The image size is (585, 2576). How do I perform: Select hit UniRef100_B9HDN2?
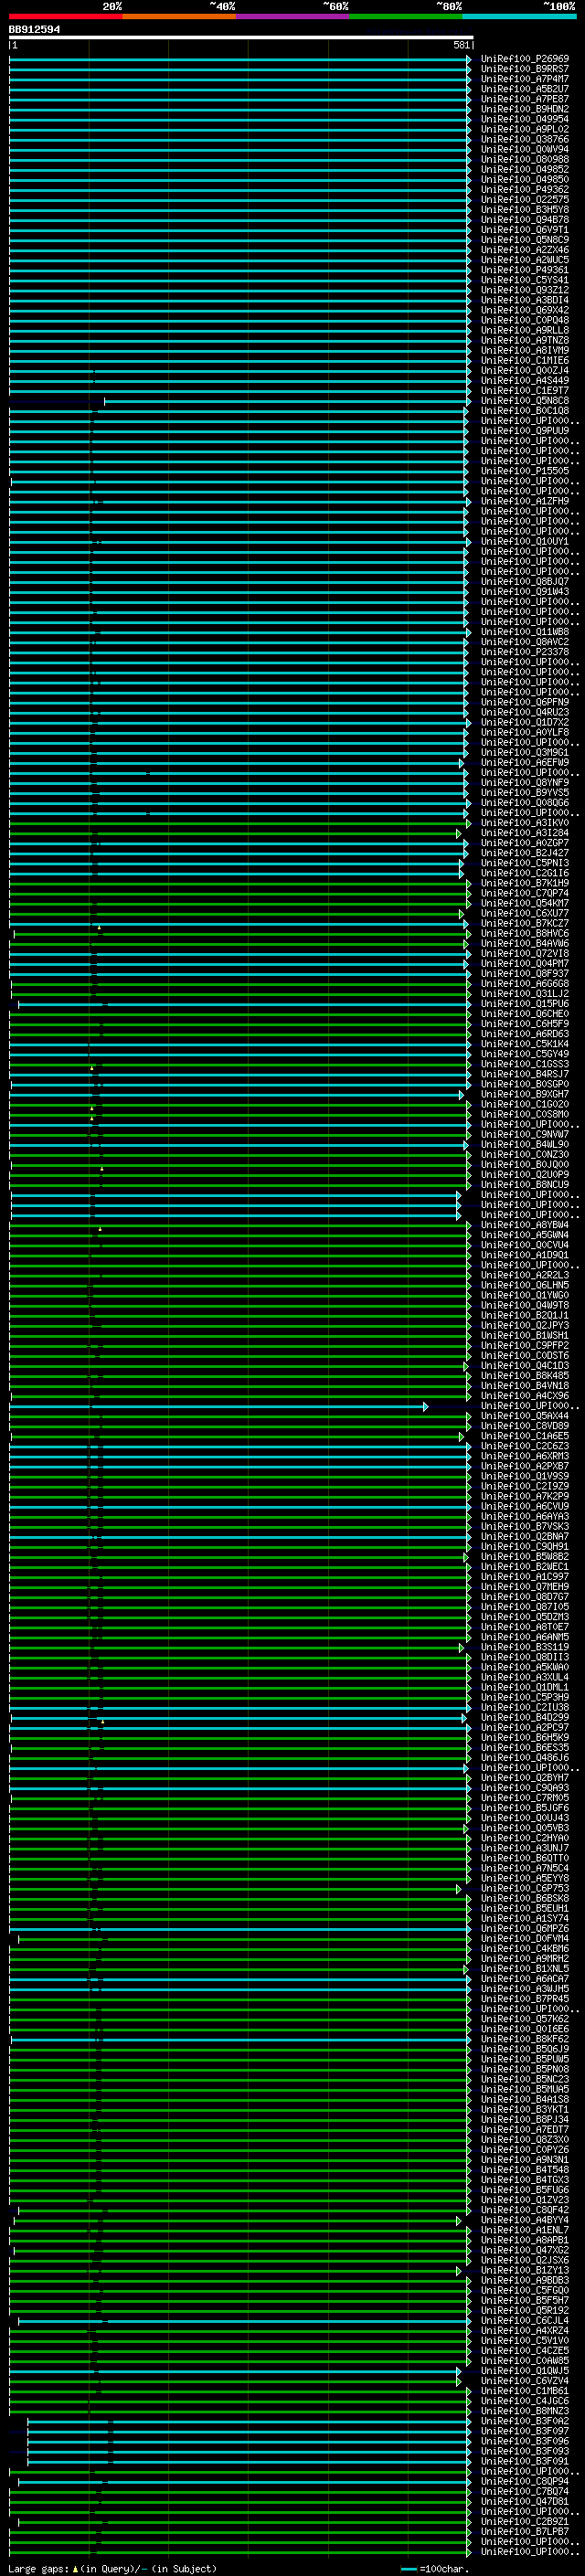click(525, 109)
